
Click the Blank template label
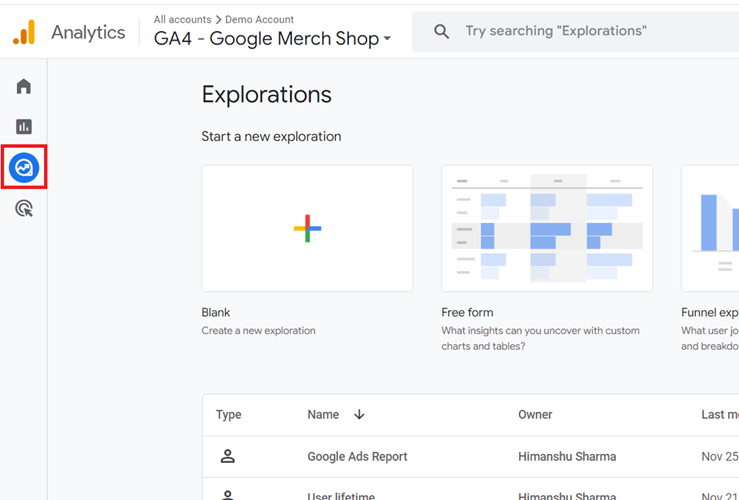click(x=216, y=312)
